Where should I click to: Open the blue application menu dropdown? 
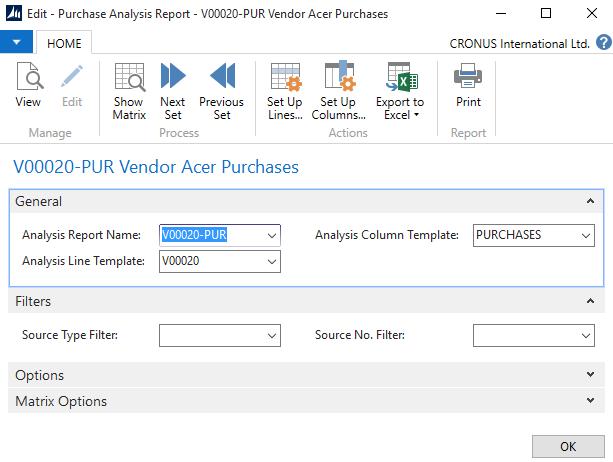pyautogui.click(x=16, y=41)
